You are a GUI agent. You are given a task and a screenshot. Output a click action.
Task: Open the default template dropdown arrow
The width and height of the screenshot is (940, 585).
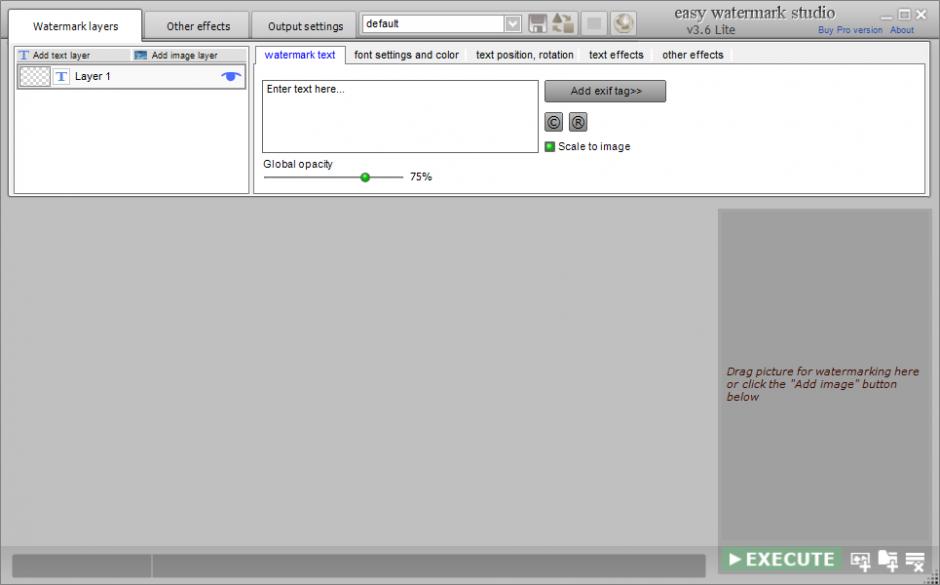[513, 24]
